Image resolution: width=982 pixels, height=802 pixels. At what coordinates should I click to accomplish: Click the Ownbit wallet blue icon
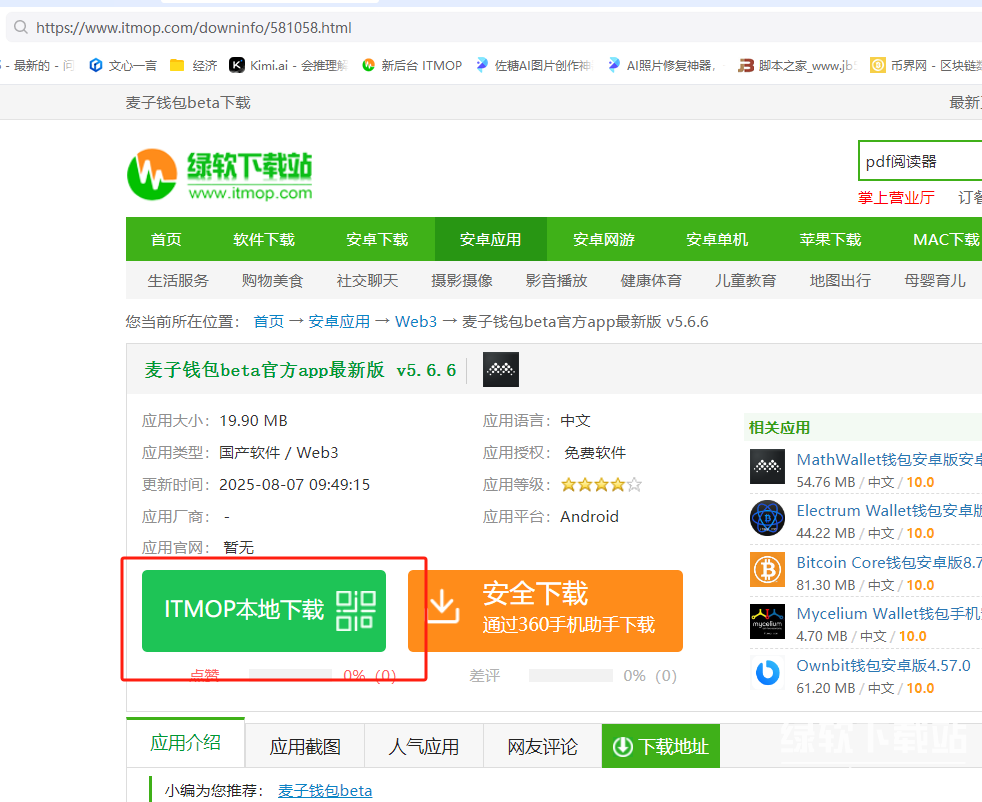pos(767,673)
